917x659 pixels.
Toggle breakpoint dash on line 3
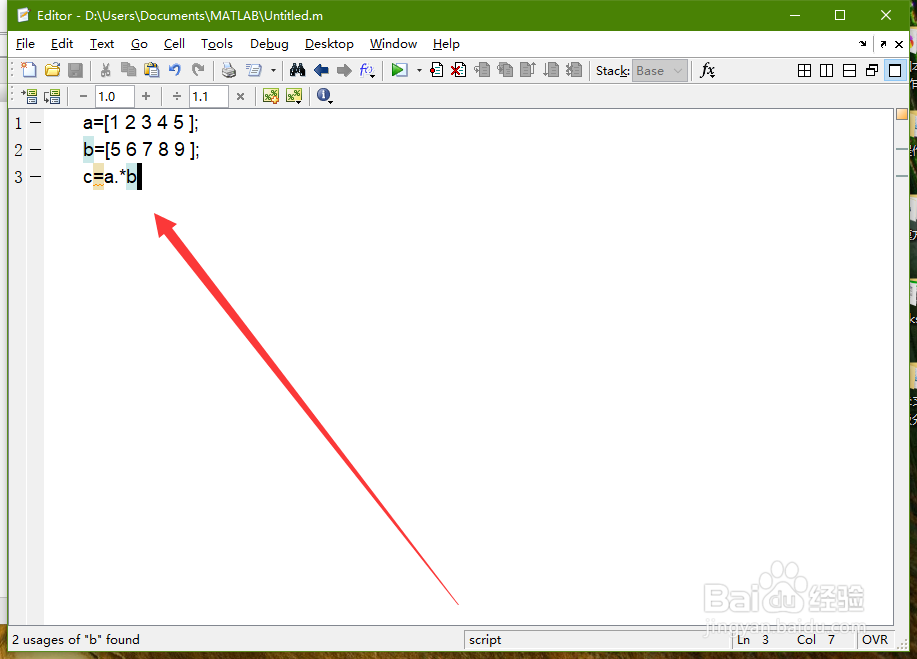pos(36,176)
